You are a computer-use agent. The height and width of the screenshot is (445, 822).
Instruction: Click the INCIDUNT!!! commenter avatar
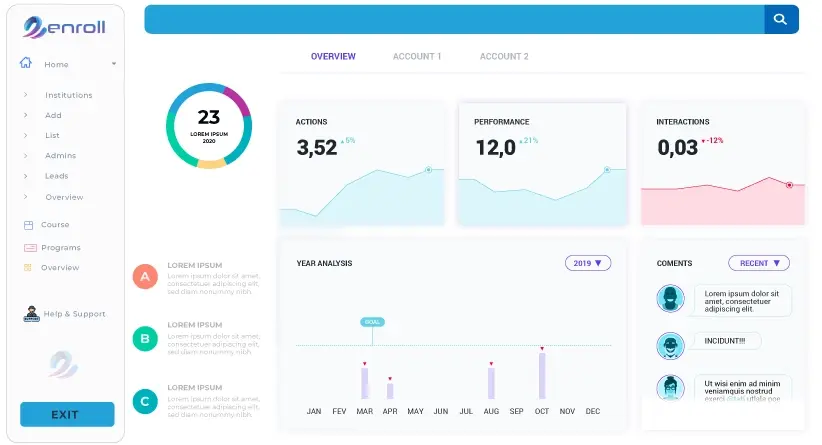(670, 345)
